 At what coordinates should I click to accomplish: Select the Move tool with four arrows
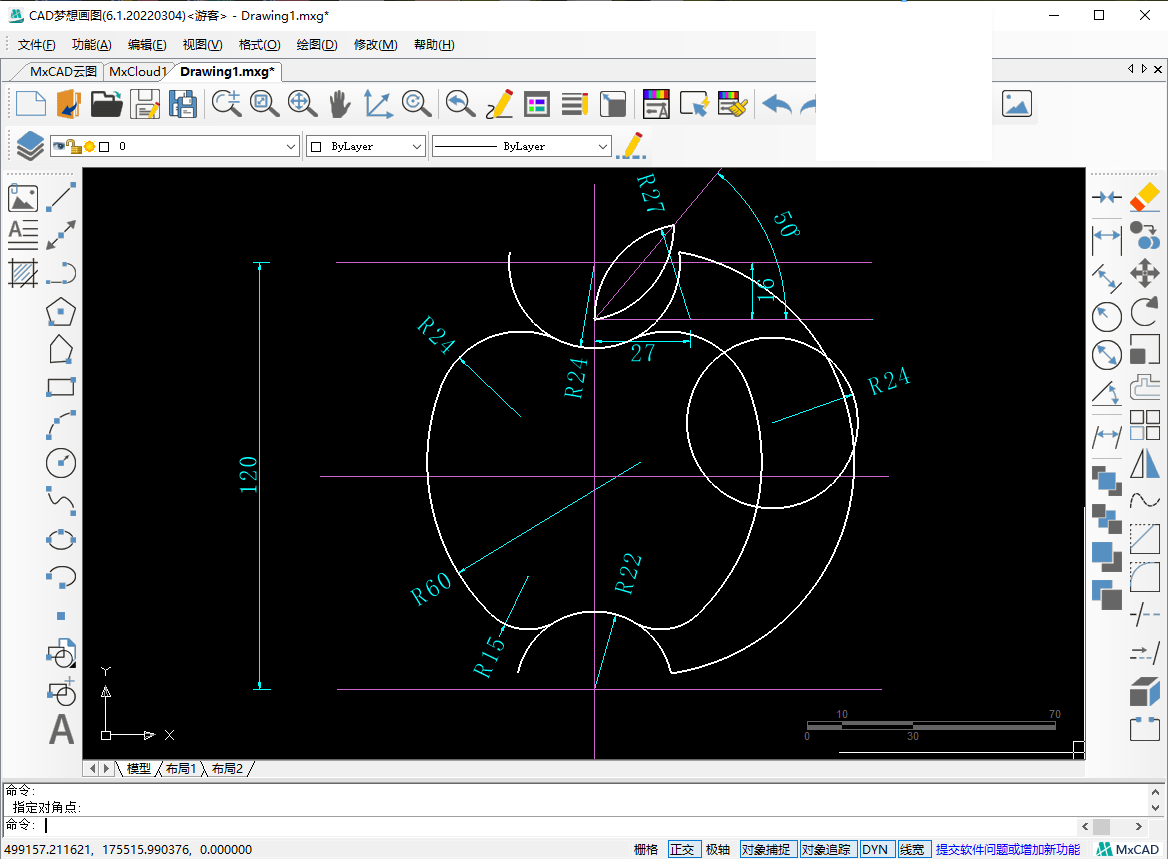[1144, 273]
